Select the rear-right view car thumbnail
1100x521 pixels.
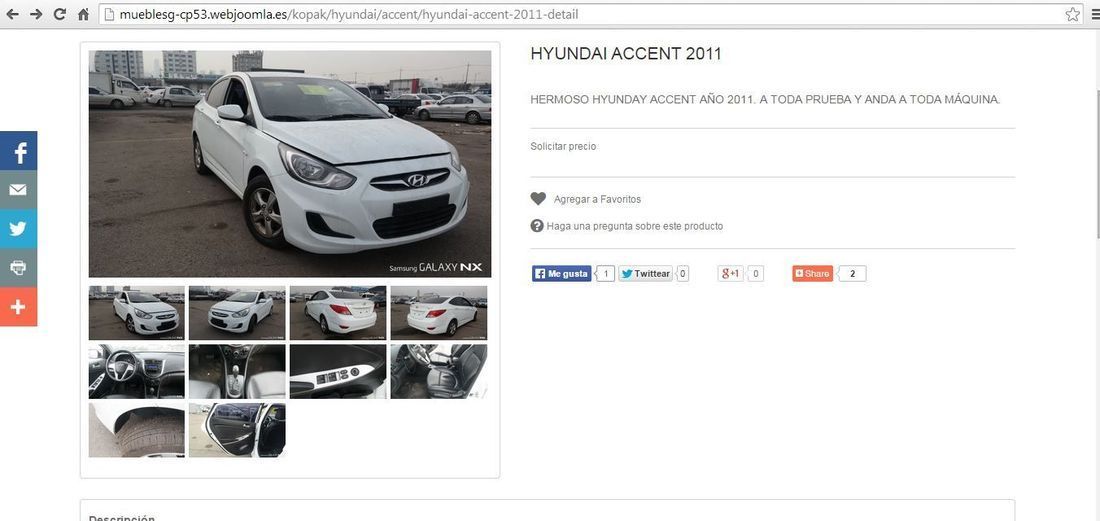pos(438,313)
